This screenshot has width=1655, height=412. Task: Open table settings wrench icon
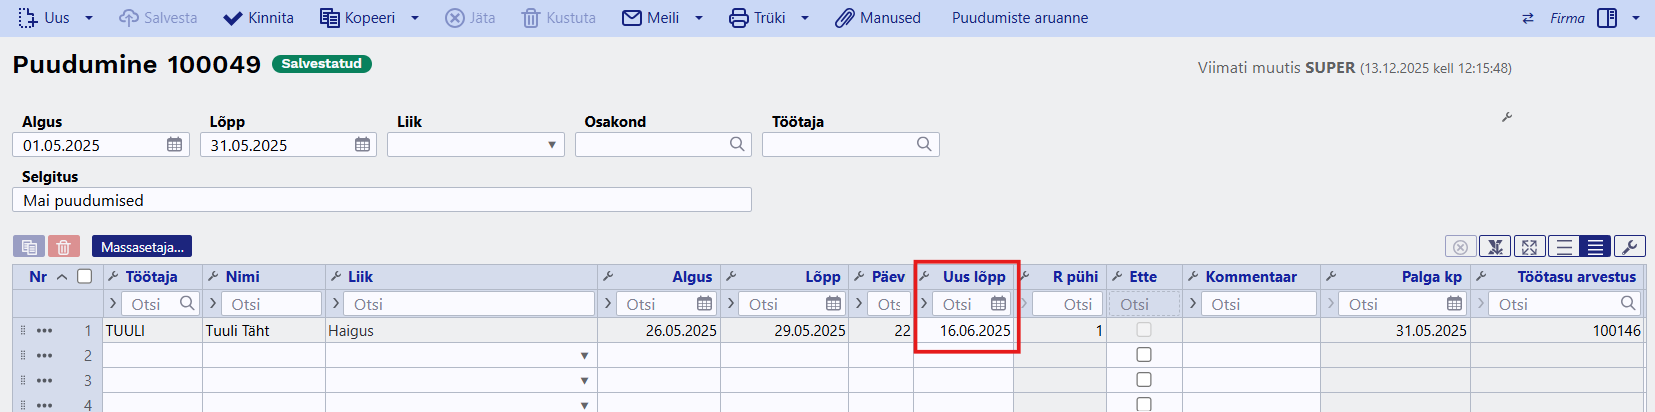(1630, 247)
